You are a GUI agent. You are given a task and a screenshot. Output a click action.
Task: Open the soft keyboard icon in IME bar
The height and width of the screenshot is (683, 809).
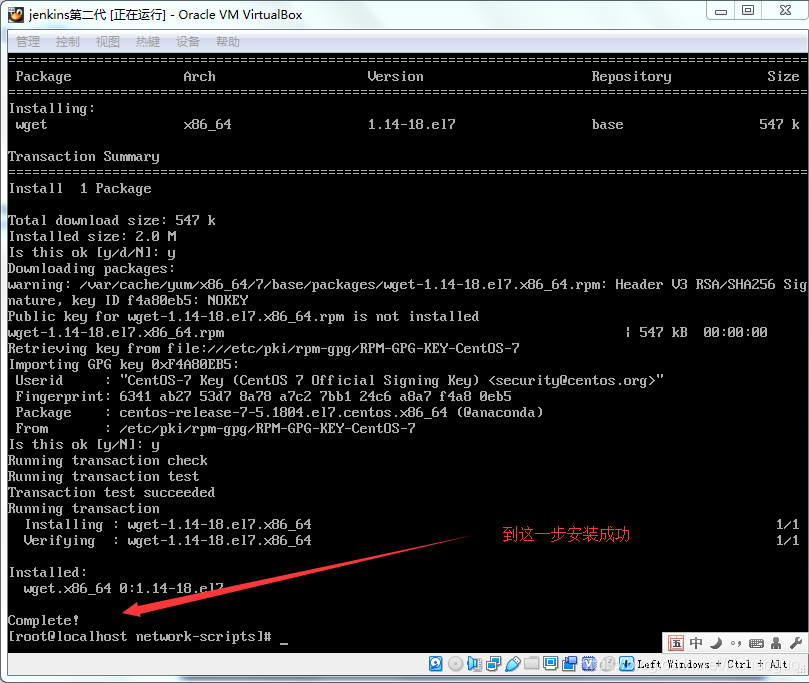(756, 643)
